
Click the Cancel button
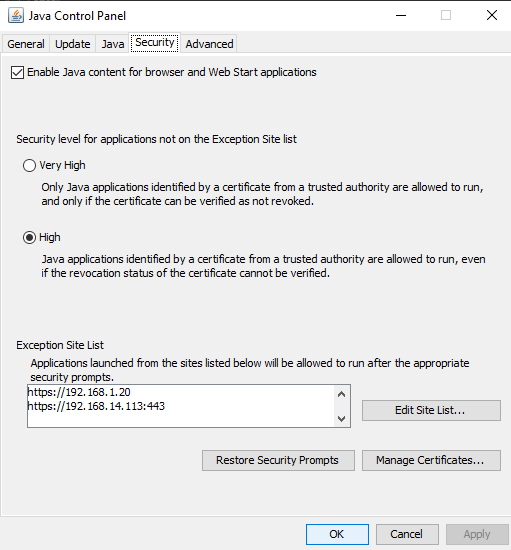coord(407,534)
